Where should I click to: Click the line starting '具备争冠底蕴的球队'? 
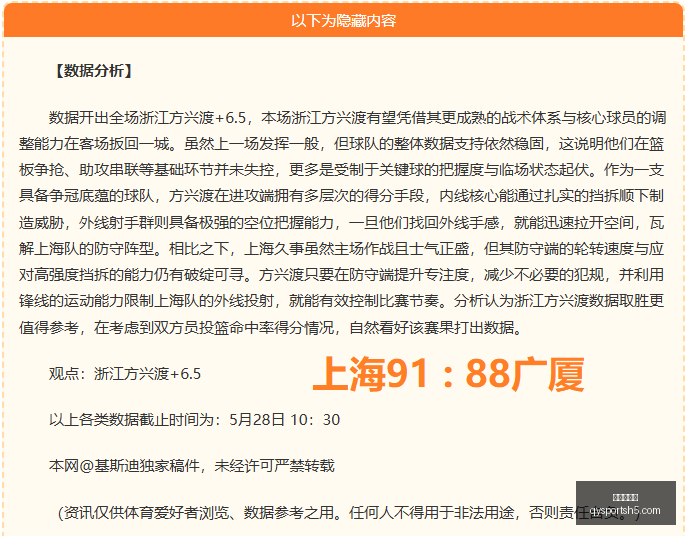[x=342, y=196]
